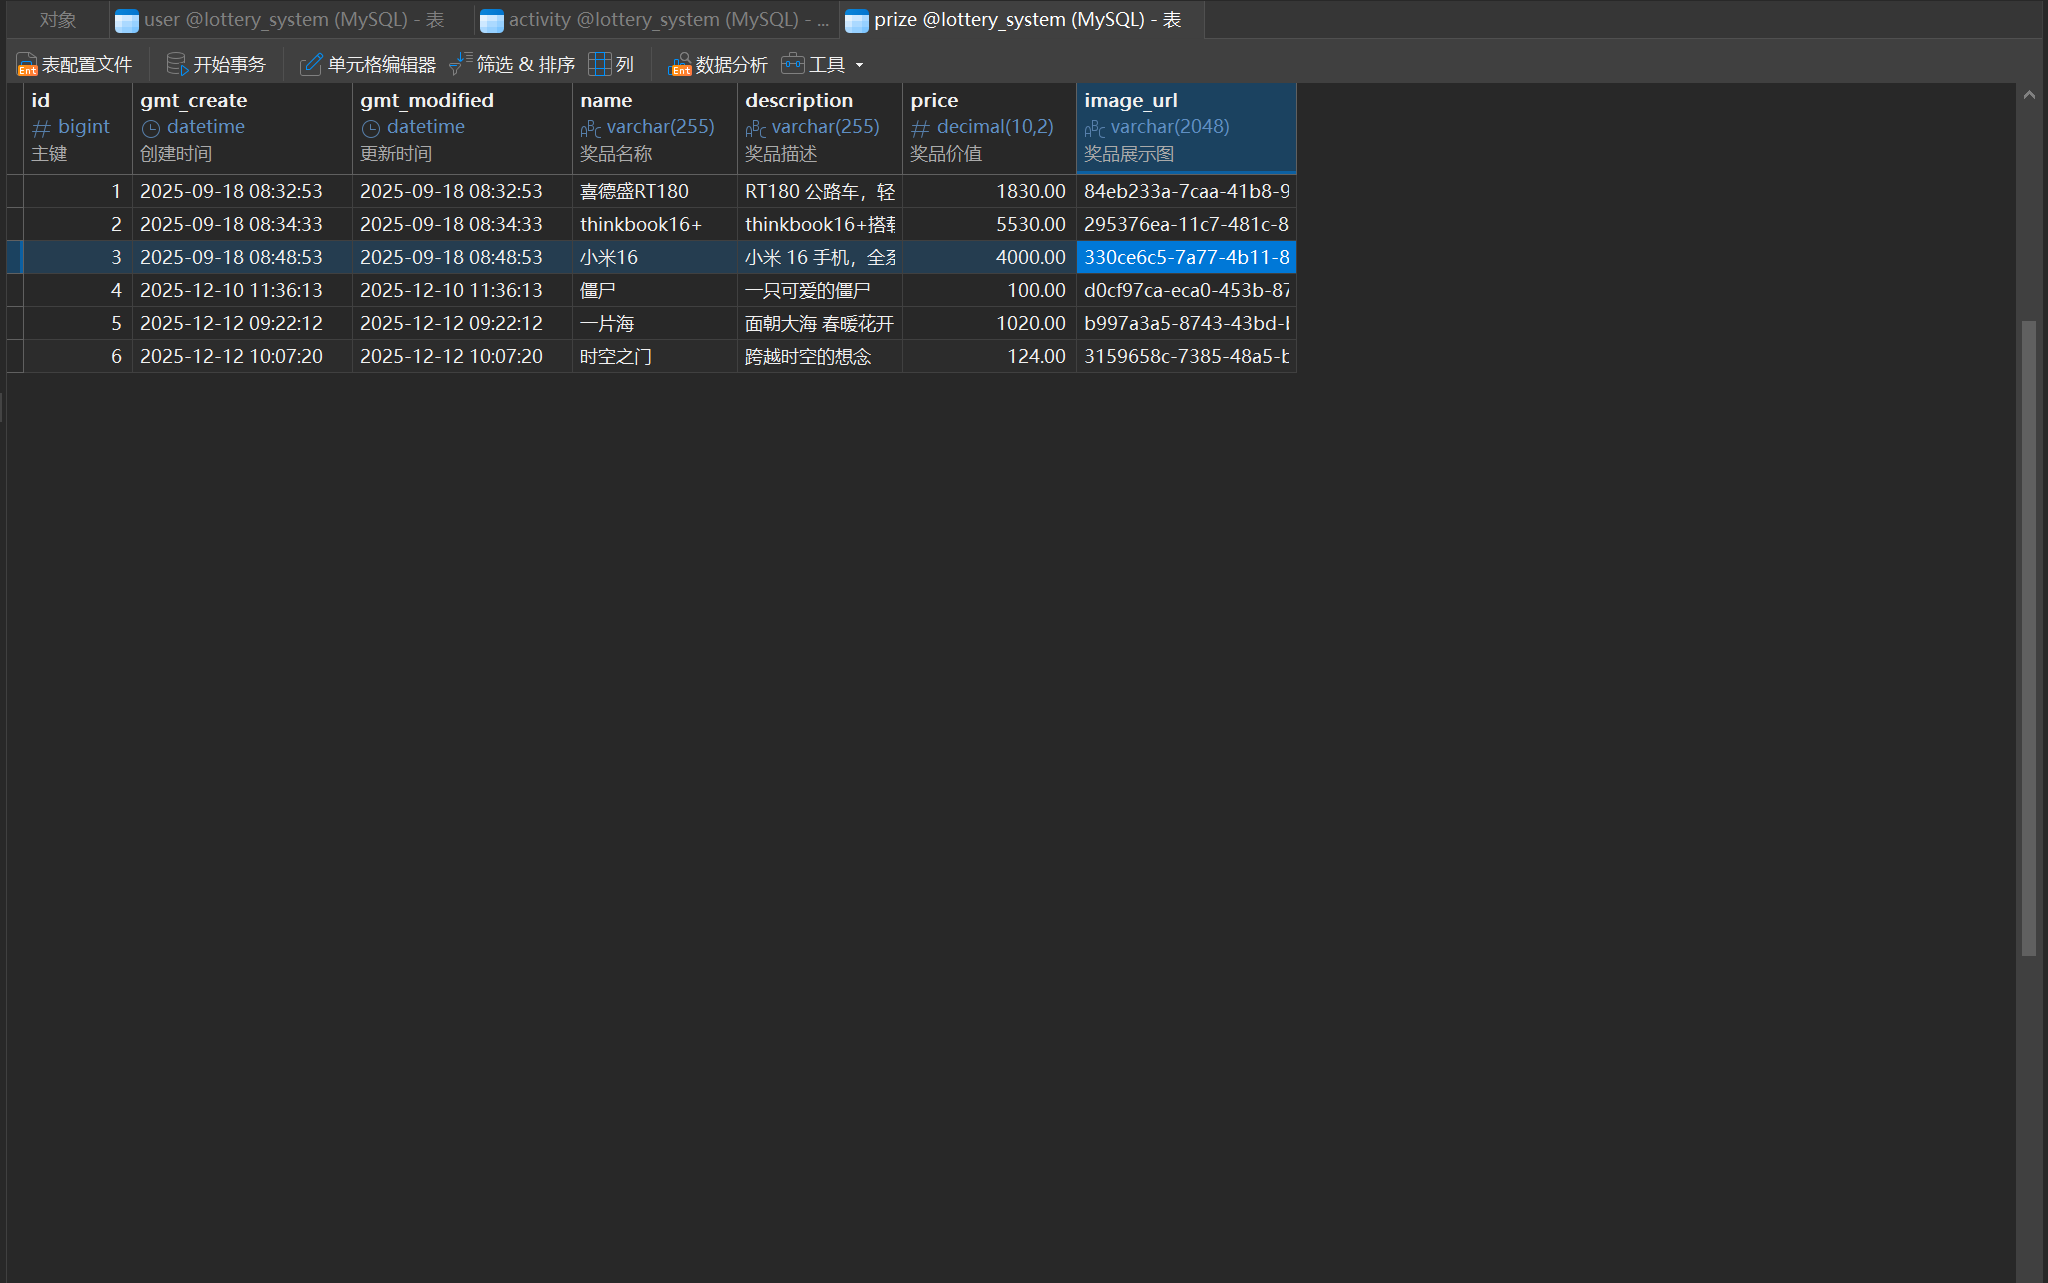Open the 表配置文件 table profile icon

(x=27, y=65)
